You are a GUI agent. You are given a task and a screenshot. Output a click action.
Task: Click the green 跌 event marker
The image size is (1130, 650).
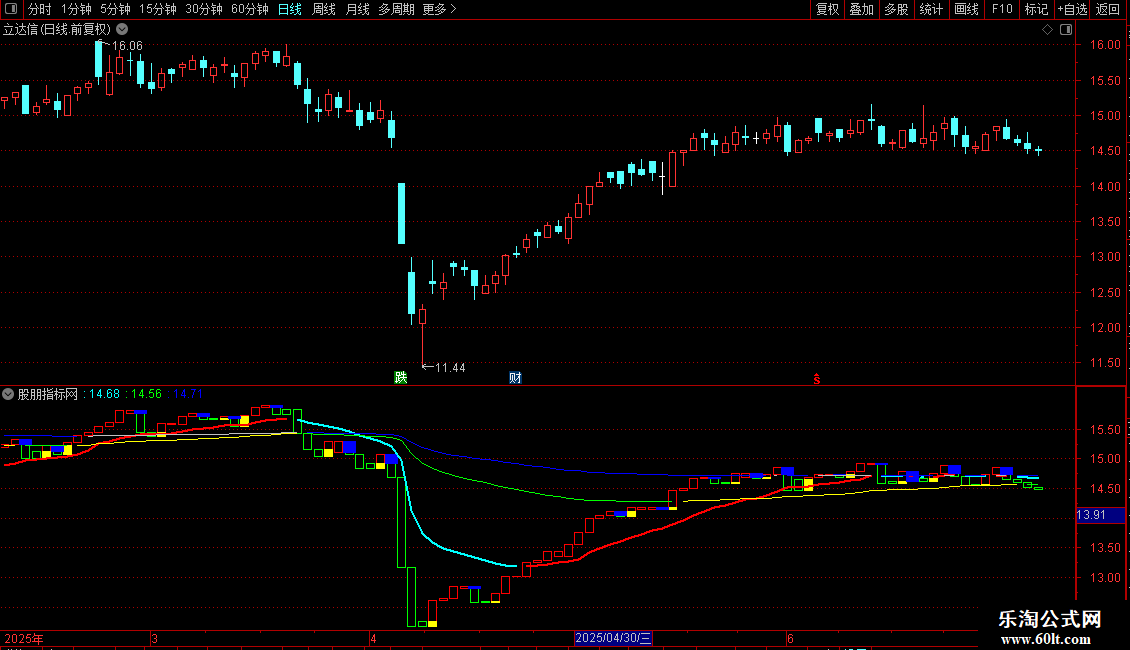coord(401,378)
